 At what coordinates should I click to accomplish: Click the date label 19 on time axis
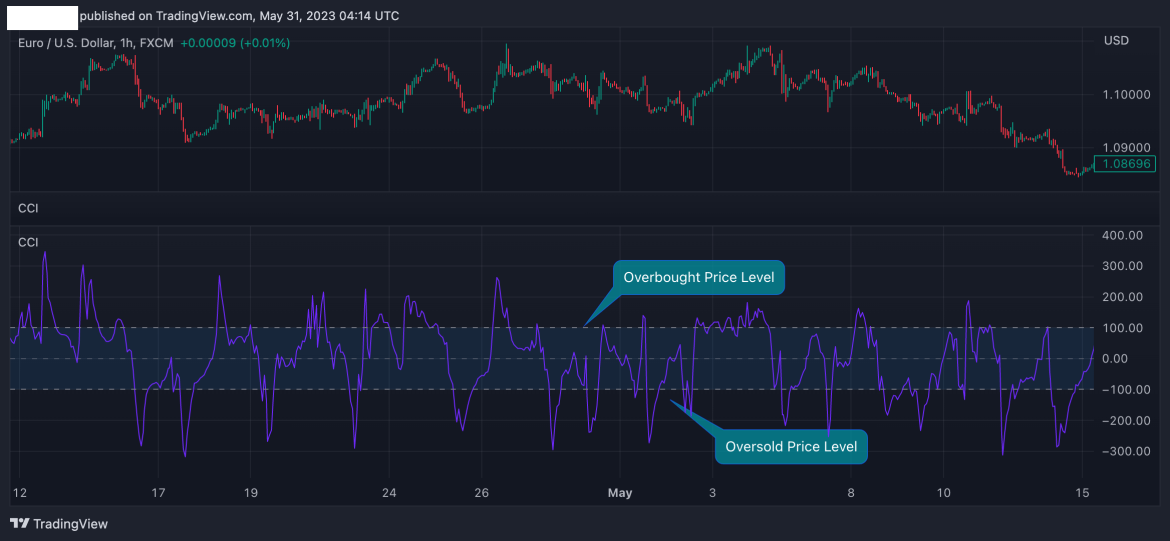click(x=250, y=492)
